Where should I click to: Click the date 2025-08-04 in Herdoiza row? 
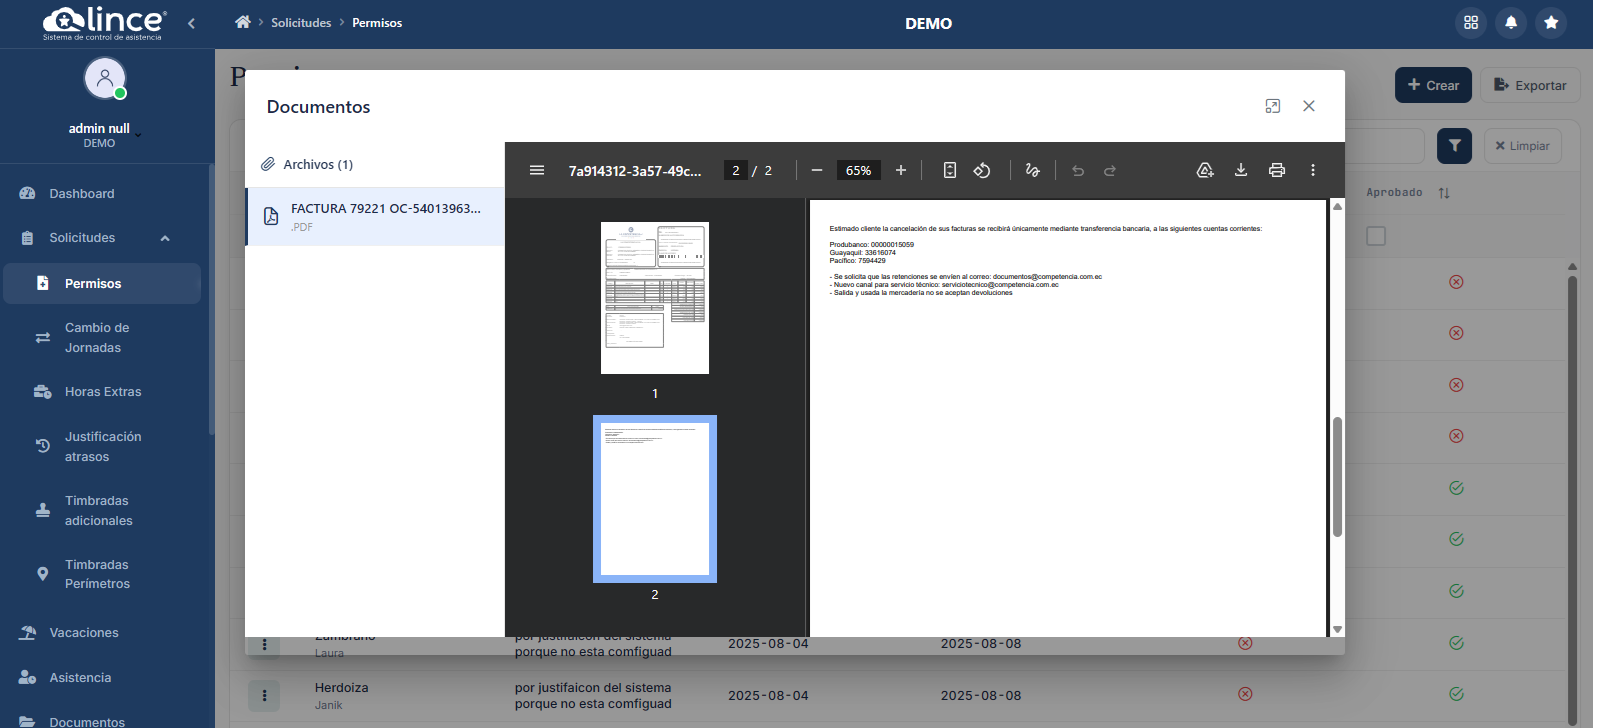pyautogui.click(x=768, y=696)
